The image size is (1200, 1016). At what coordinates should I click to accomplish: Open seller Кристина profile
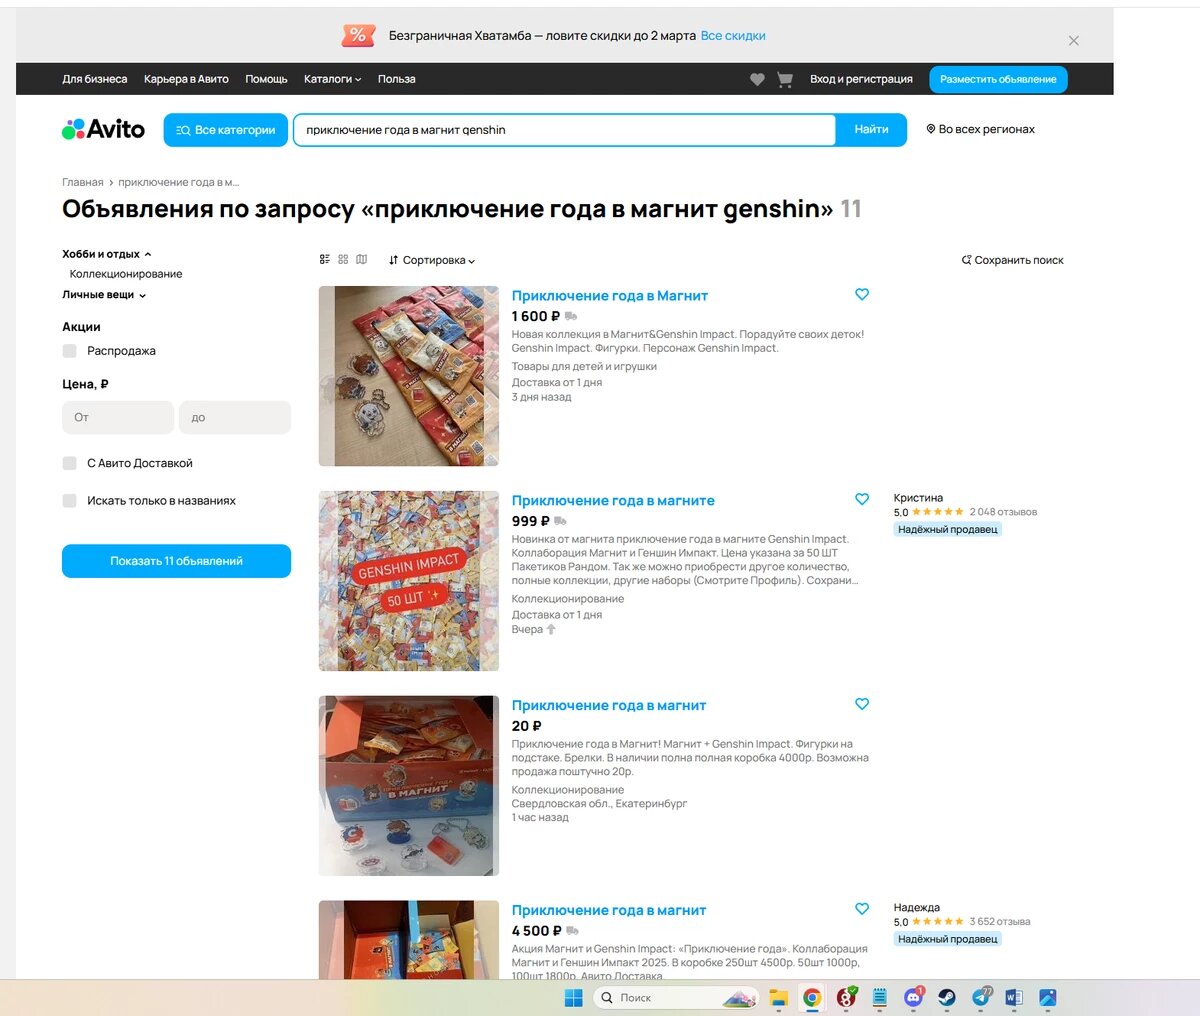coord(918,498)
